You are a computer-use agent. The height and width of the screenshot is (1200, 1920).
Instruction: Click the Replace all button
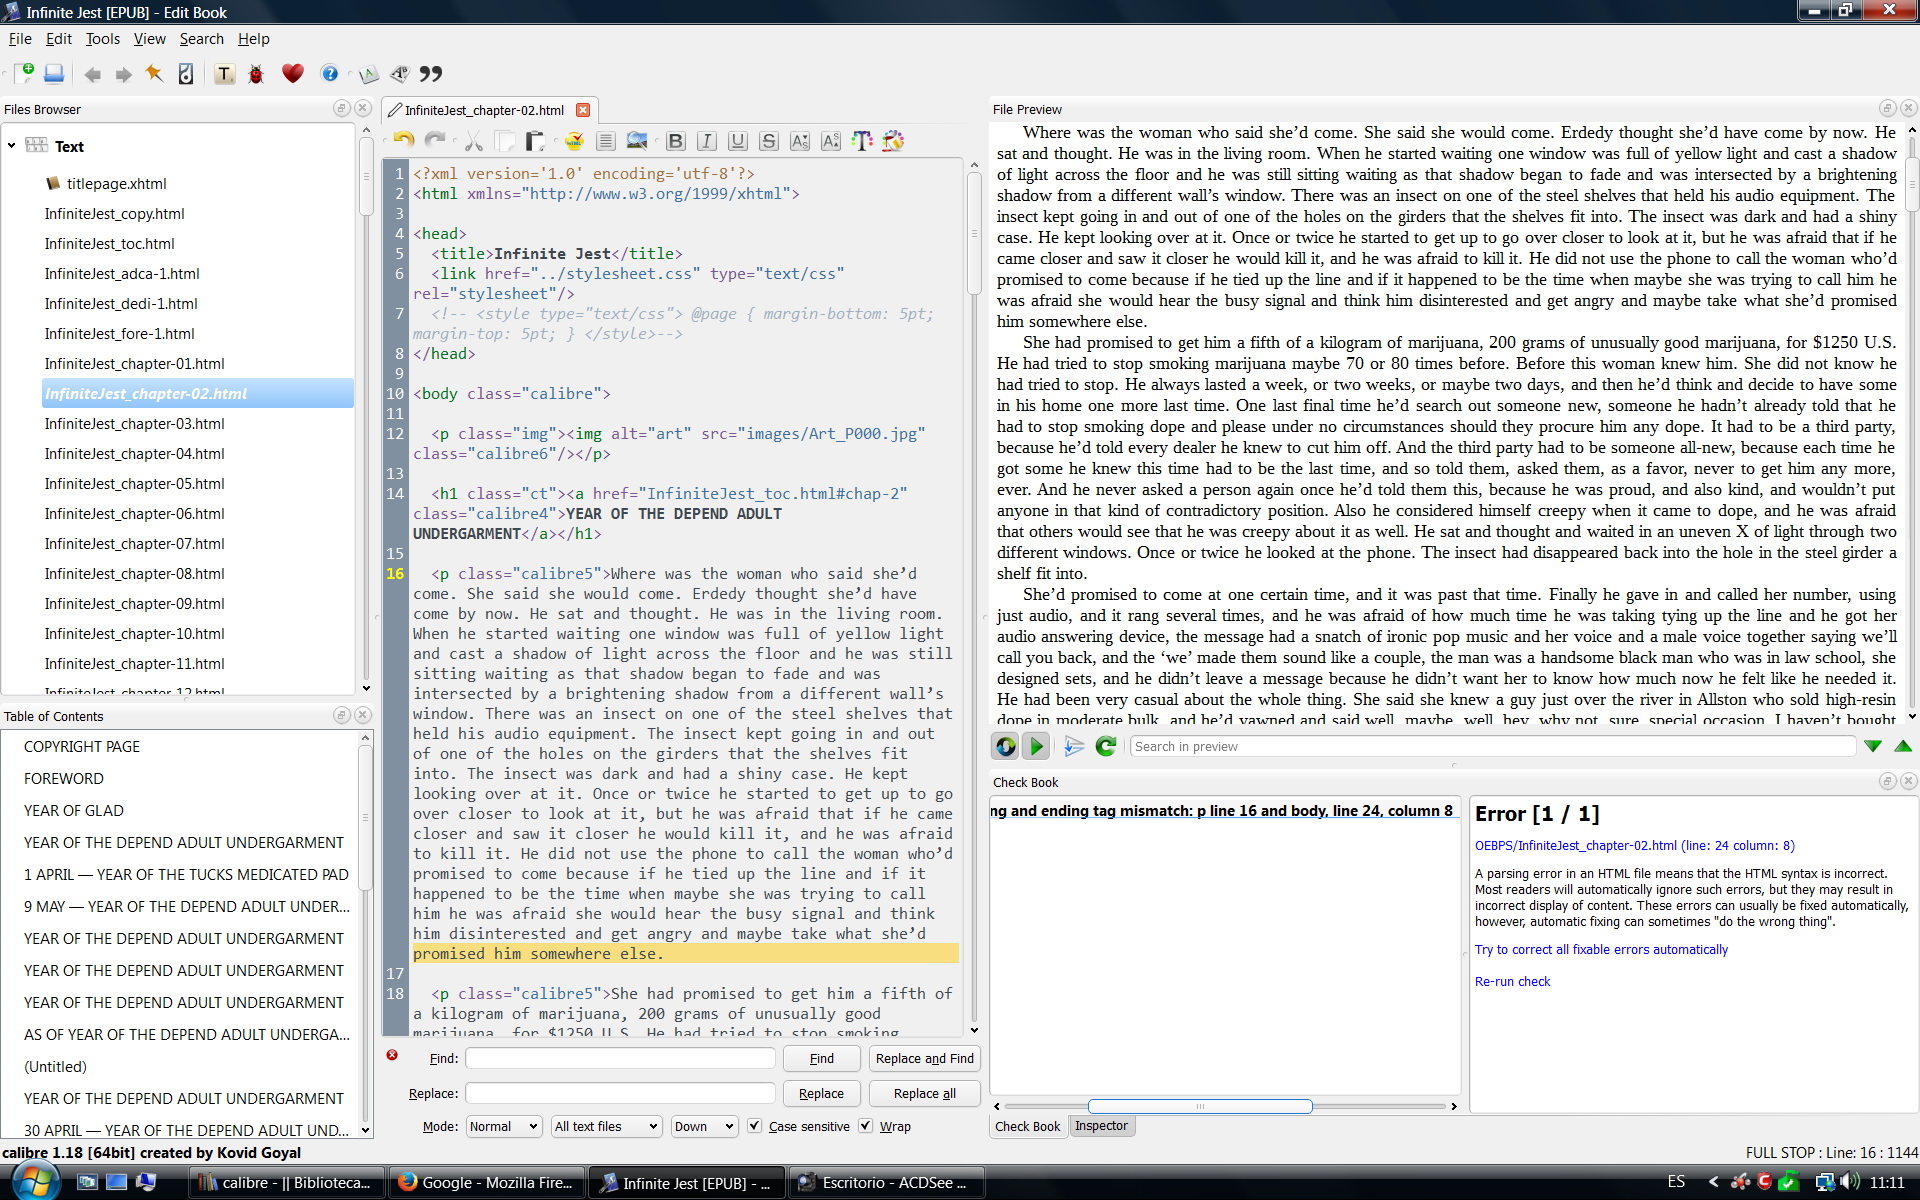(924, 1094)
